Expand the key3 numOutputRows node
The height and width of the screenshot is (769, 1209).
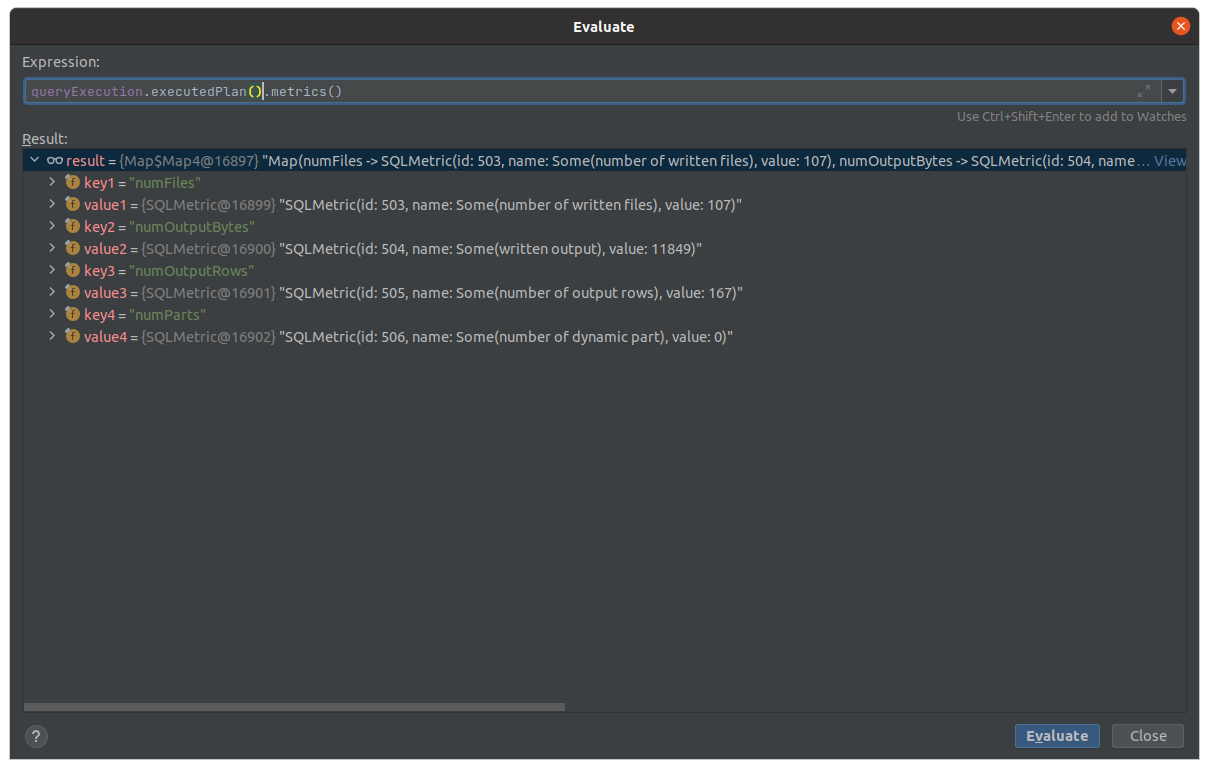(52, 270)
